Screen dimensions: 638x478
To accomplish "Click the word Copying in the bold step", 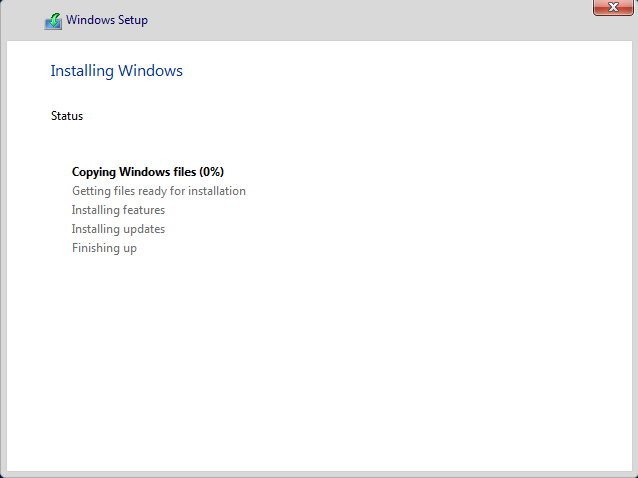I will tap(98, 172).
